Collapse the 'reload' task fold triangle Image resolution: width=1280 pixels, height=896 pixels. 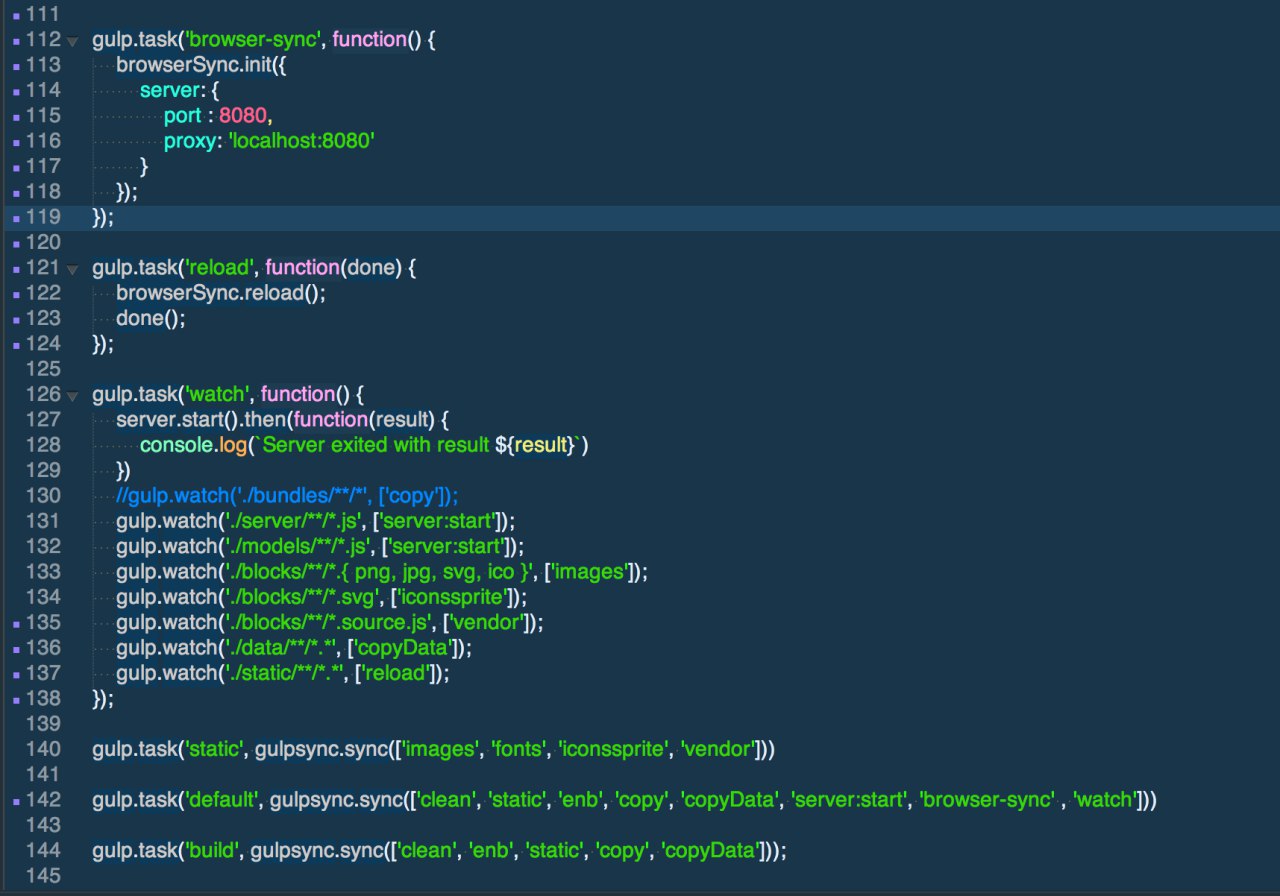[72, 270]
